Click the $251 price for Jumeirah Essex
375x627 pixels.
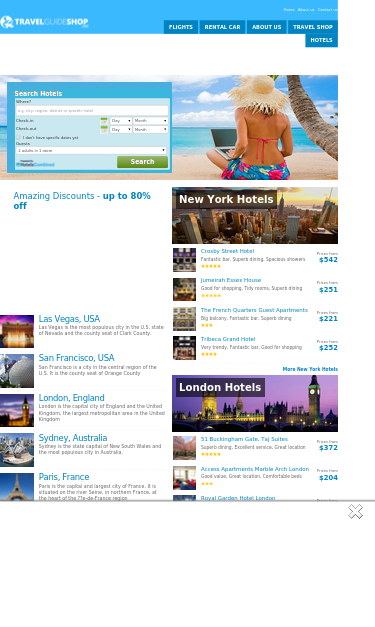tap(328, 290)
